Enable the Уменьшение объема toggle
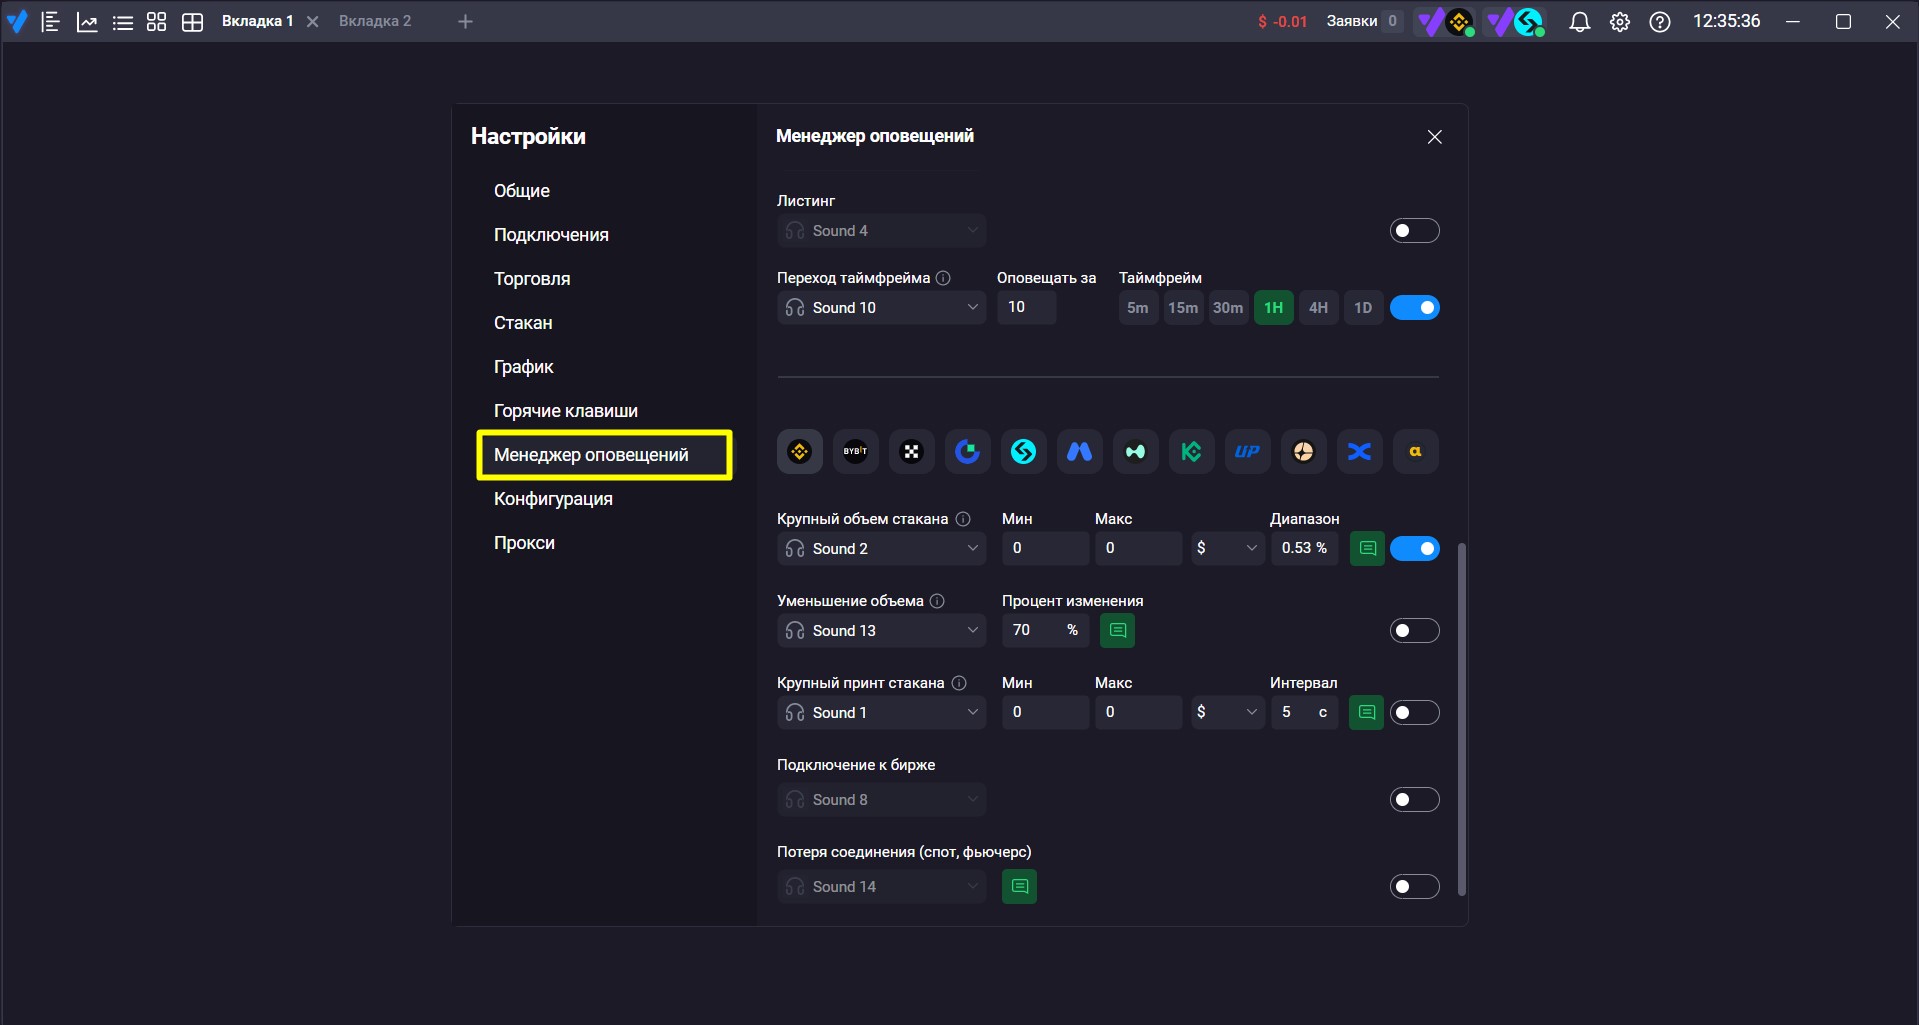 [x=1415, y=631]
